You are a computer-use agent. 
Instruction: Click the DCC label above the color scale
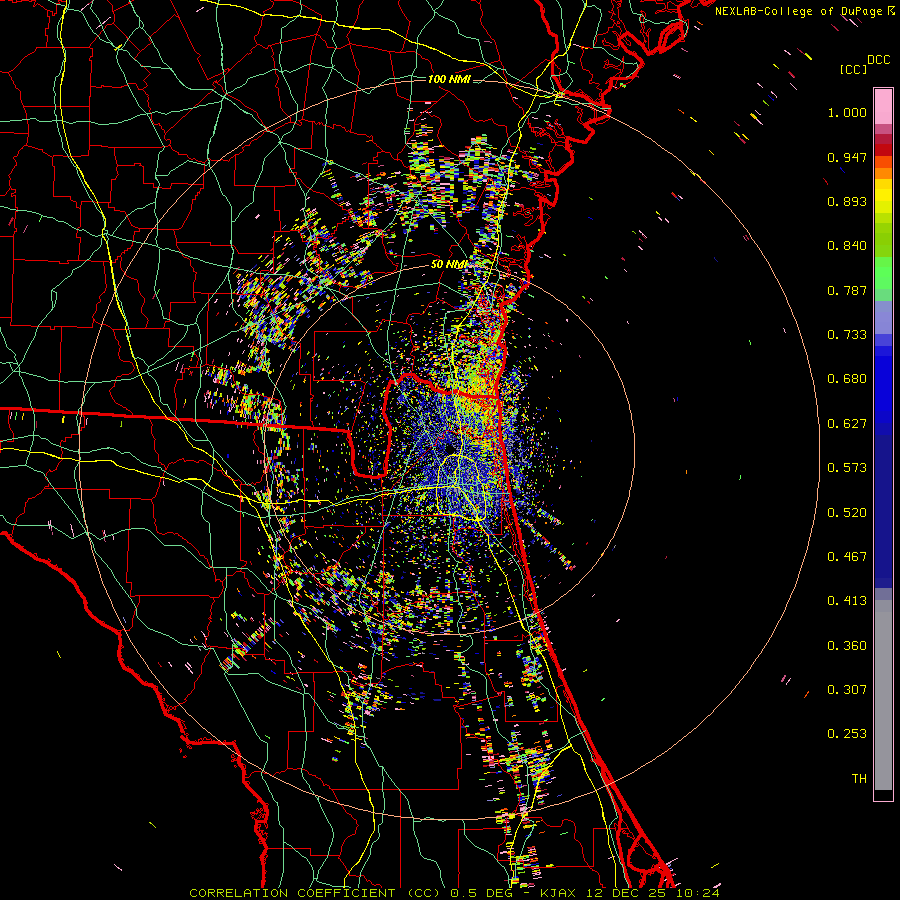(878, 60)
